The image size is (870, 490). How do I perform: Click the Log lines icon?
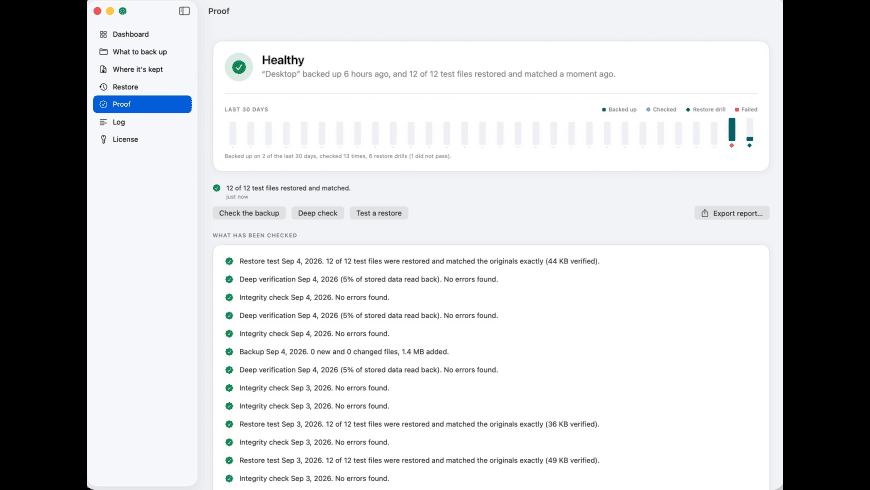coord(103,122)
